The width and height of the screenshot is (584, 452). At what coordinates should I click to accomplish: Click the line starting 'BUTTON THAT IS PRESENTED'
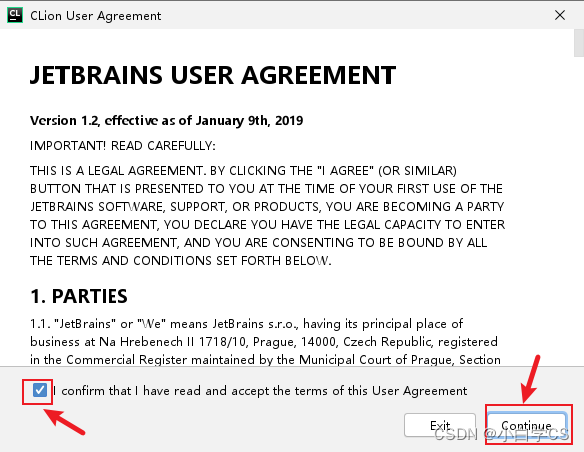click(x=266, y=188)
